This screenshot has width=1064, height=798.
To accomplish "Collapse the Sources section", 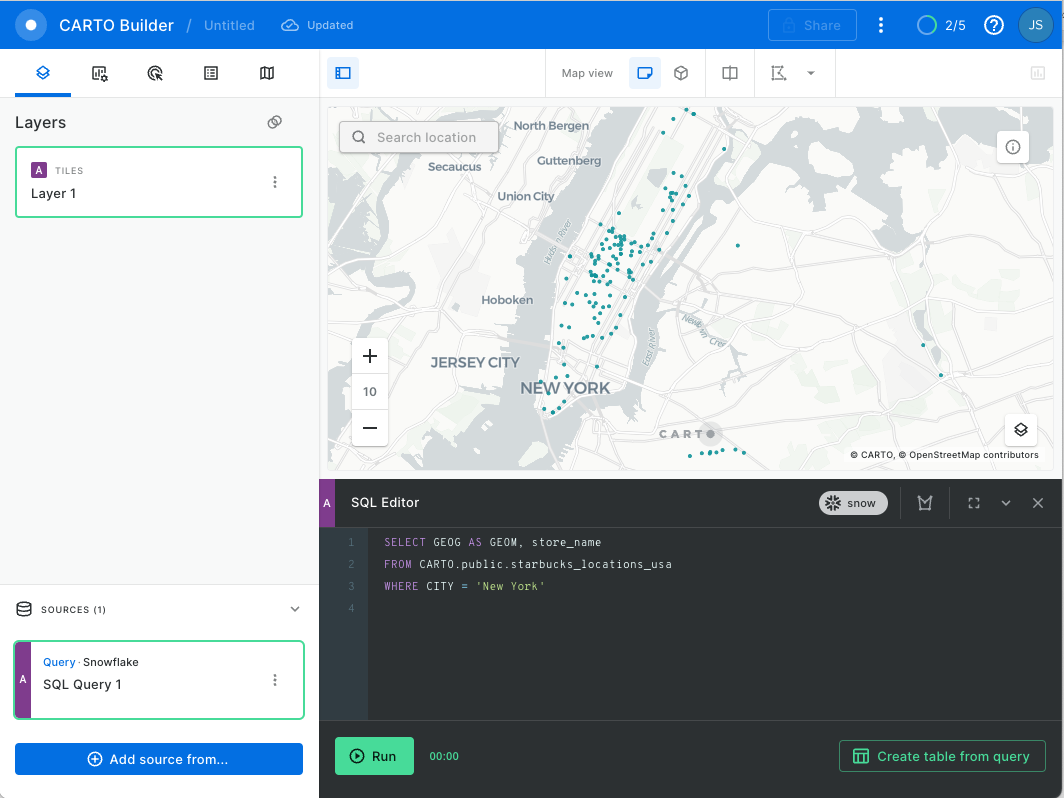I will click(x=295, y=609).
